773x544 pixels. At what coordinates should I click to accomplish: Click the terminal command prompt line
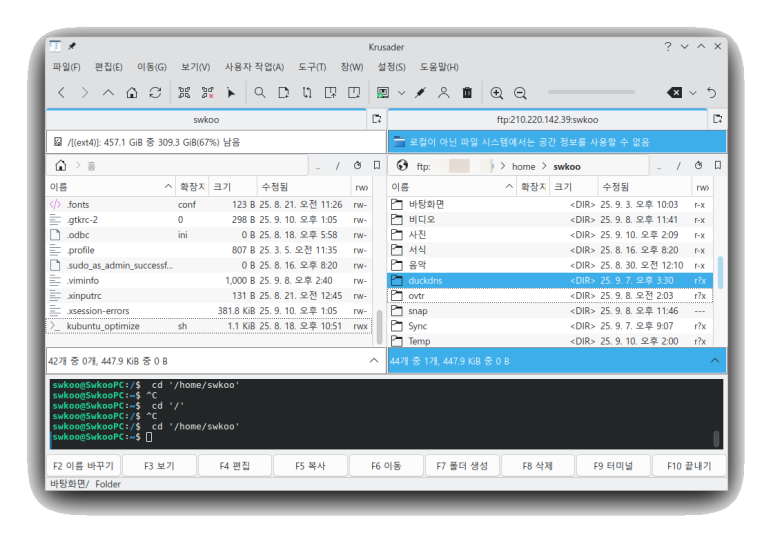pos(102,437)
